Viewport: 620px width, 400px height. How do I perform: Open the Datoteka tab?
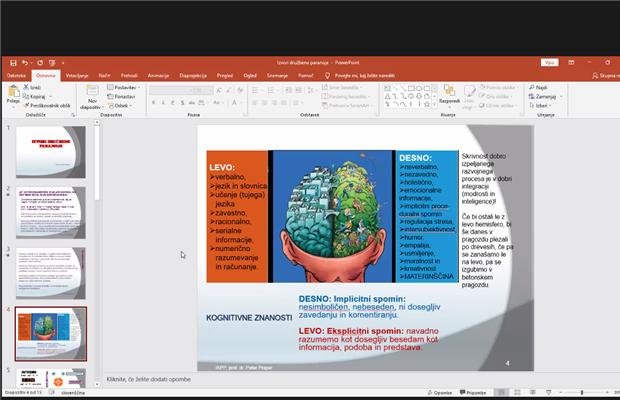[16, 75]
